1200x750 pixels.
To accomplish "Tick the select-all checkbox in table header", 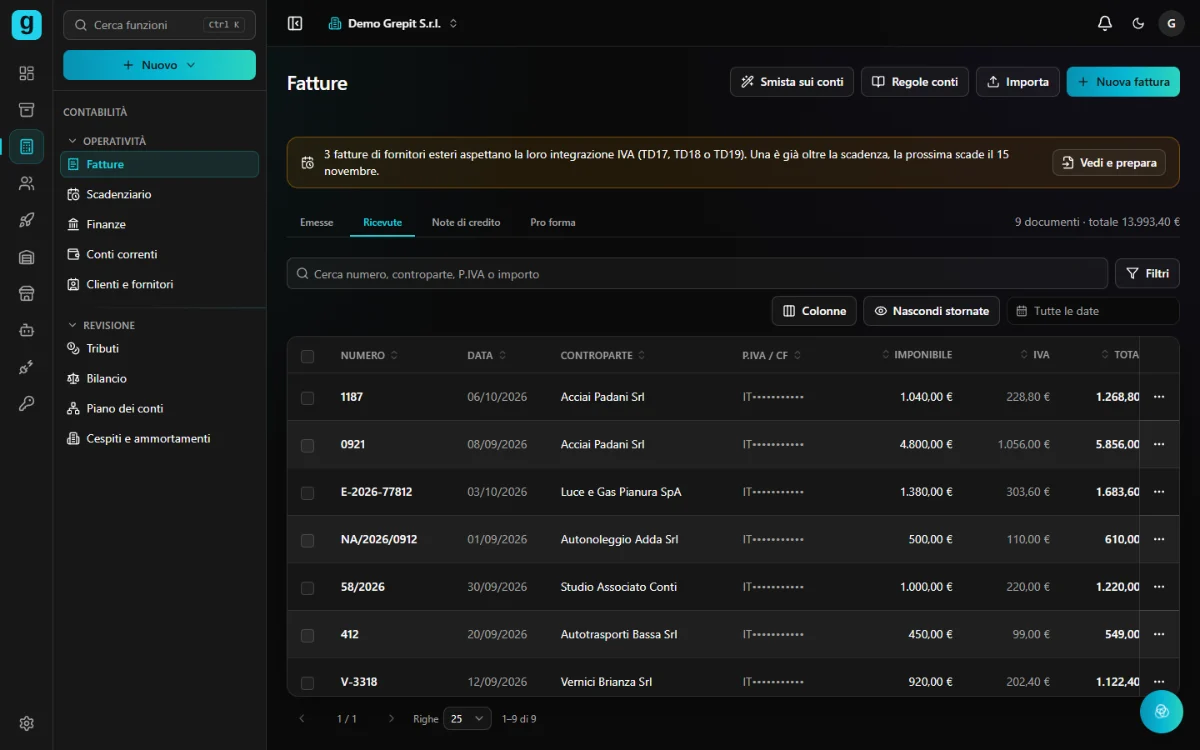I will pyautogui.click(x=307, y=356).
